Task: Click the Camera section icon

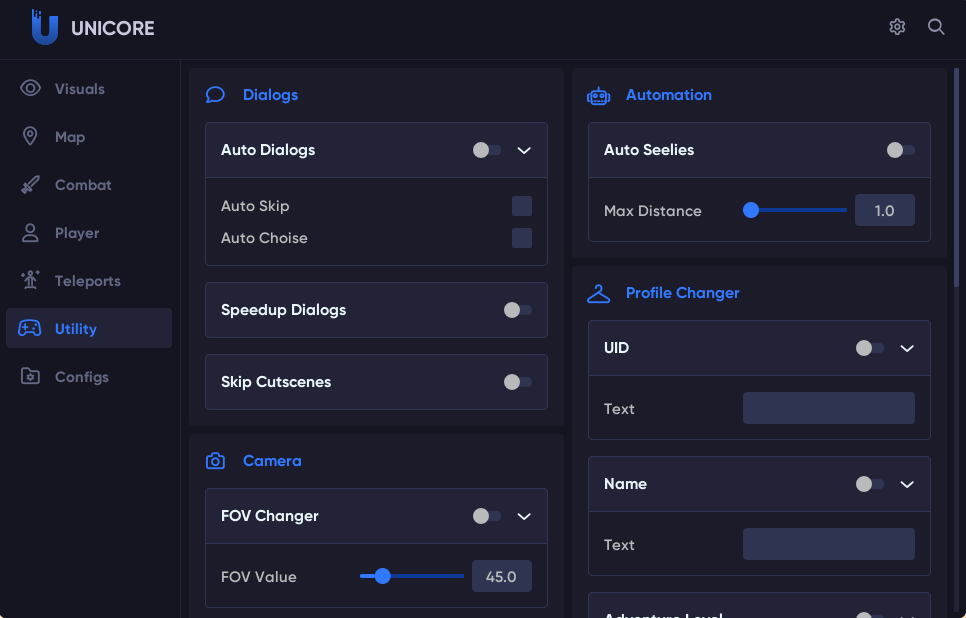Action: pyautogui.click(x=215, y=461)
